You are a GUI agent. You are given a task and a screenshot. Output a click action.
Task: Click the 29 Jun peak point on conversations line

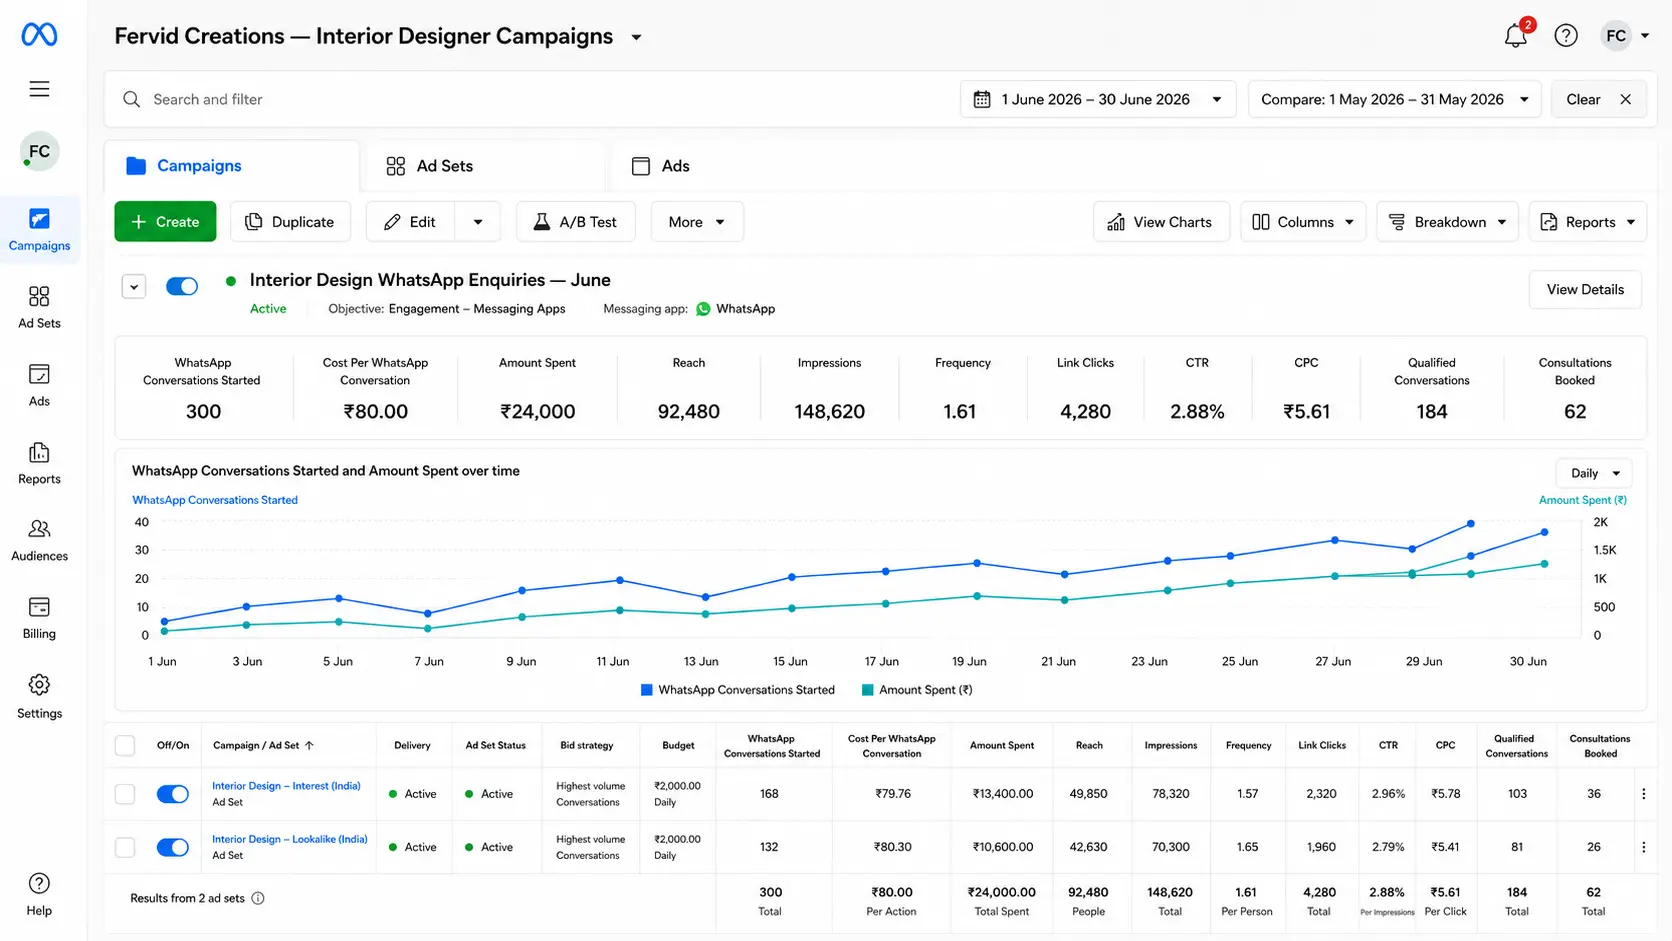(x=1470, y=523)
